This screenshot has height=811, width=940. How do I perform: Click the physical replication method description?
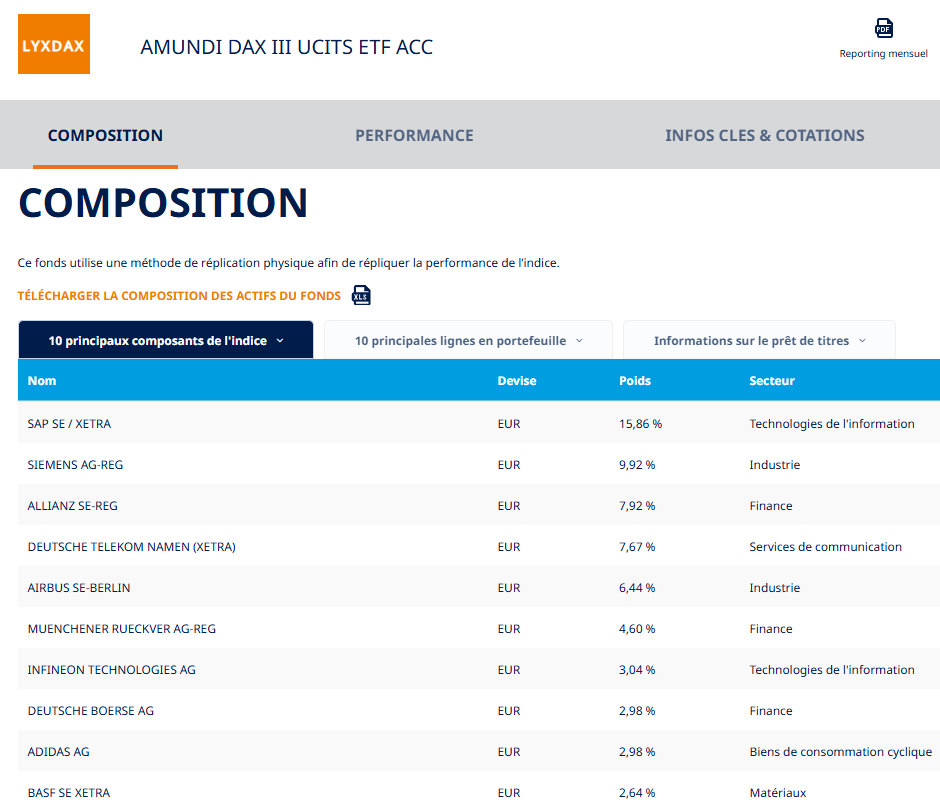(x=288, y=263)
